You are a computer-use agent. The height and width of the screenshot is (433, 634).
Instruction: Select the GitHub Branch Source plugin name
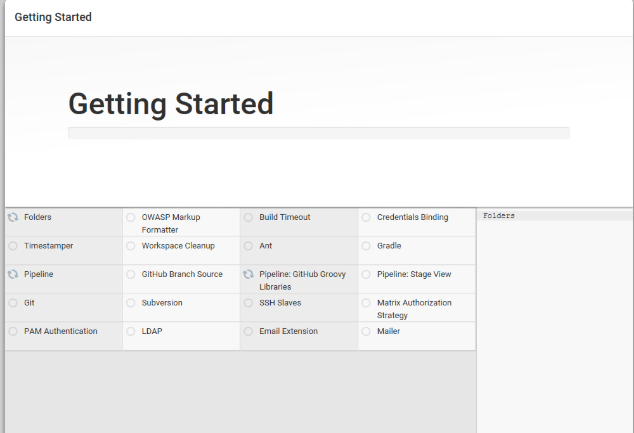(182, 274)
